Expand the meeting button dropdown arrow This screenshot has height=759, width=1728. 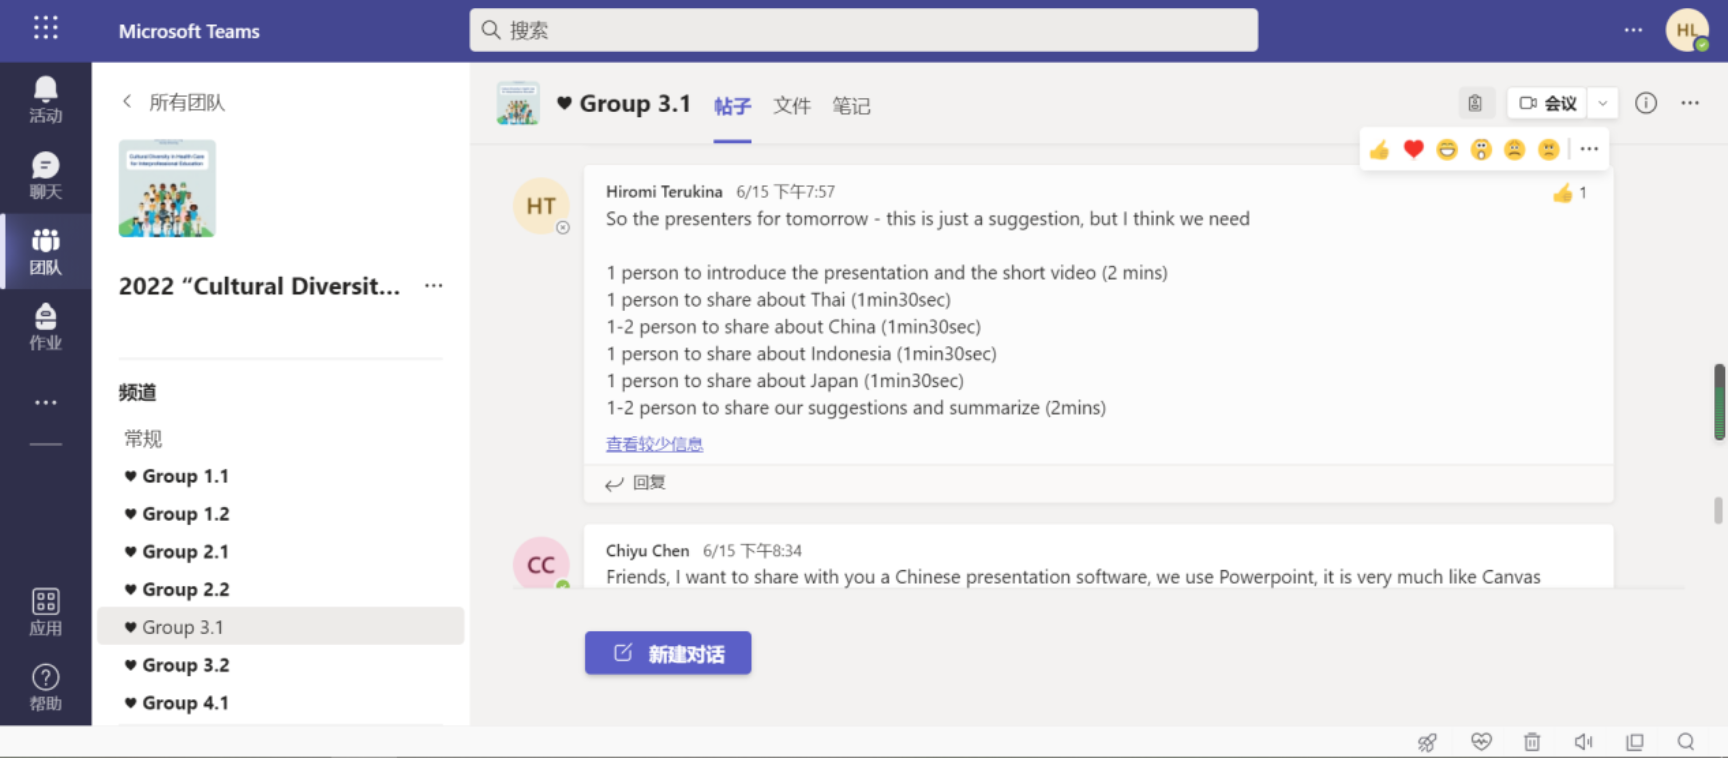tap(1602, 103)
